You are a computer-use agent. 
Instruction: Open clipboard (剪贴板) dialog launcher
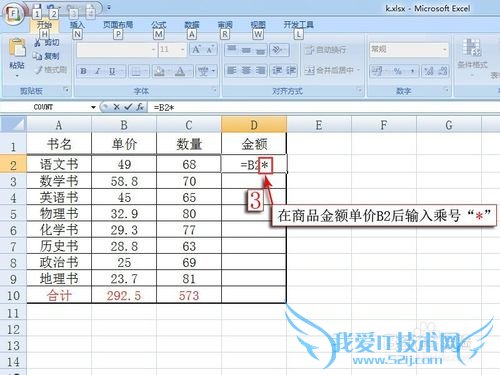(66, 90)
